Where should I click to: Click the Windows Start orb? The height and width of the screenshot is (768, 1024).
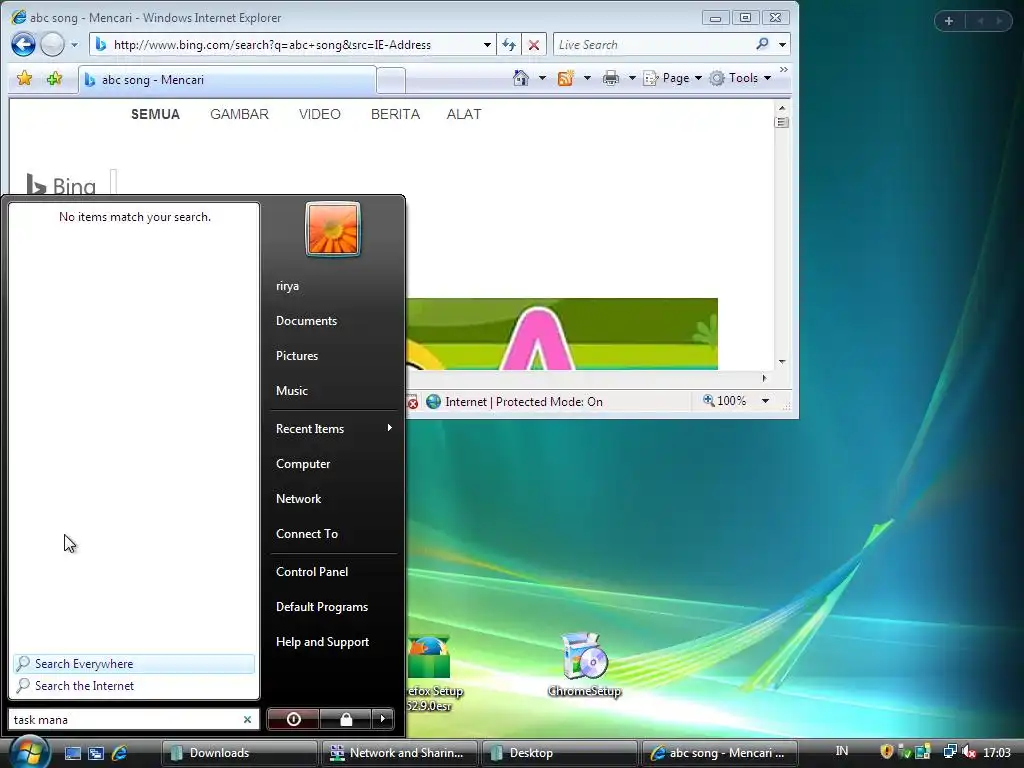point(28,752)
